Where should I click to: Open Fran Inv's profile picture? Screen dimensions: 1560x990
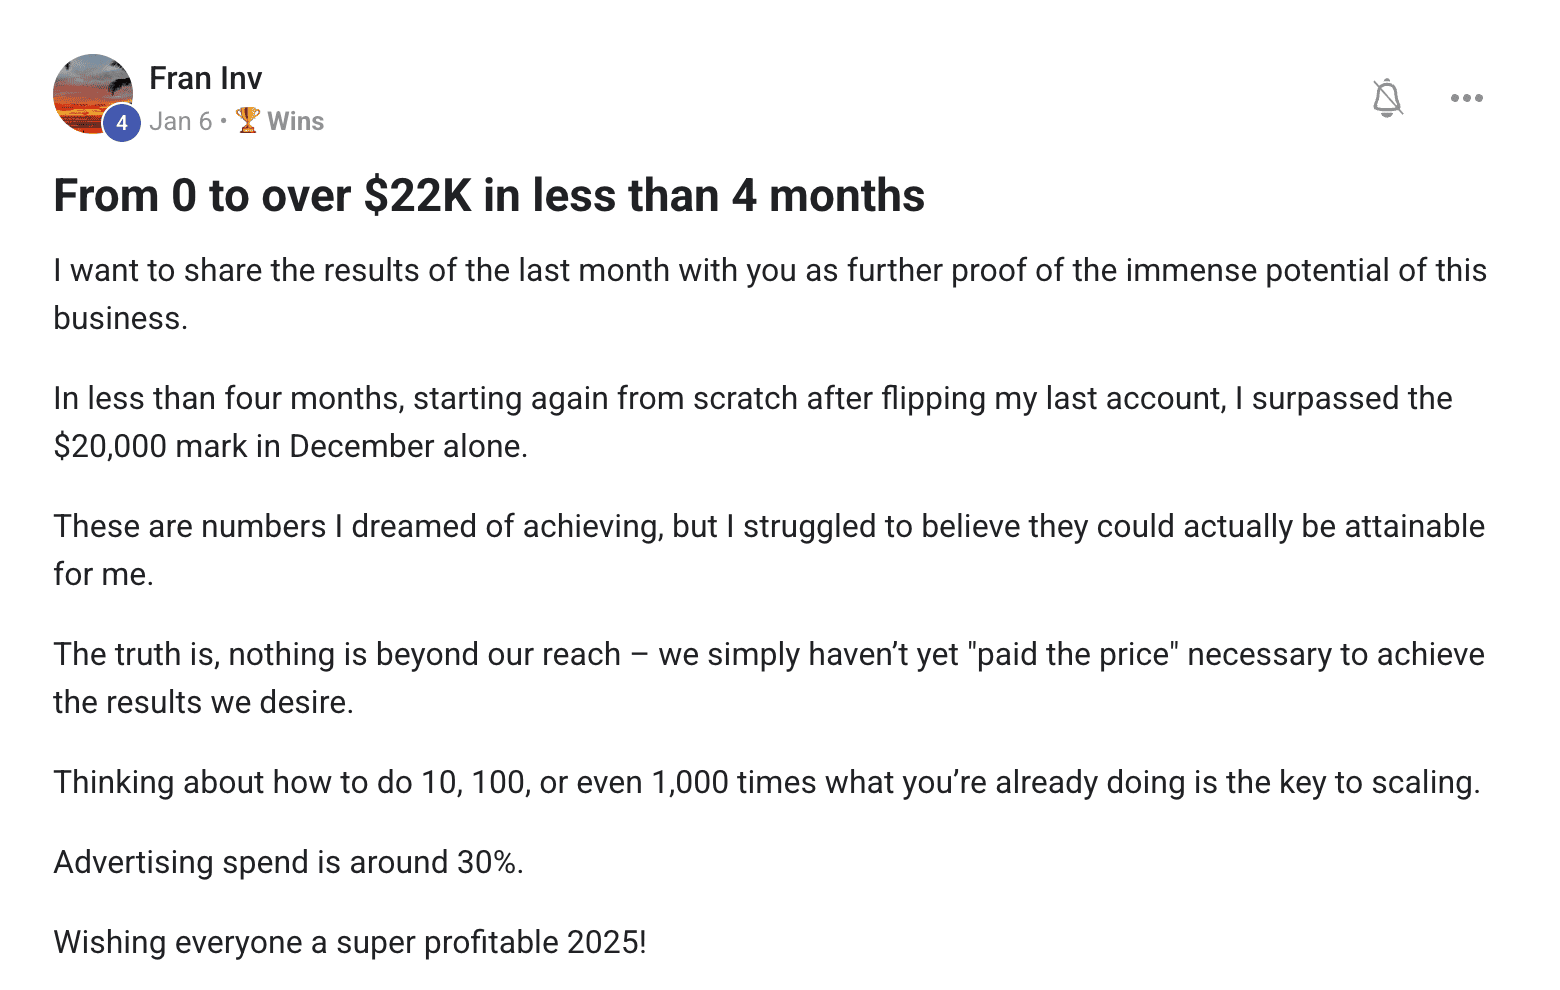[88, 90]
